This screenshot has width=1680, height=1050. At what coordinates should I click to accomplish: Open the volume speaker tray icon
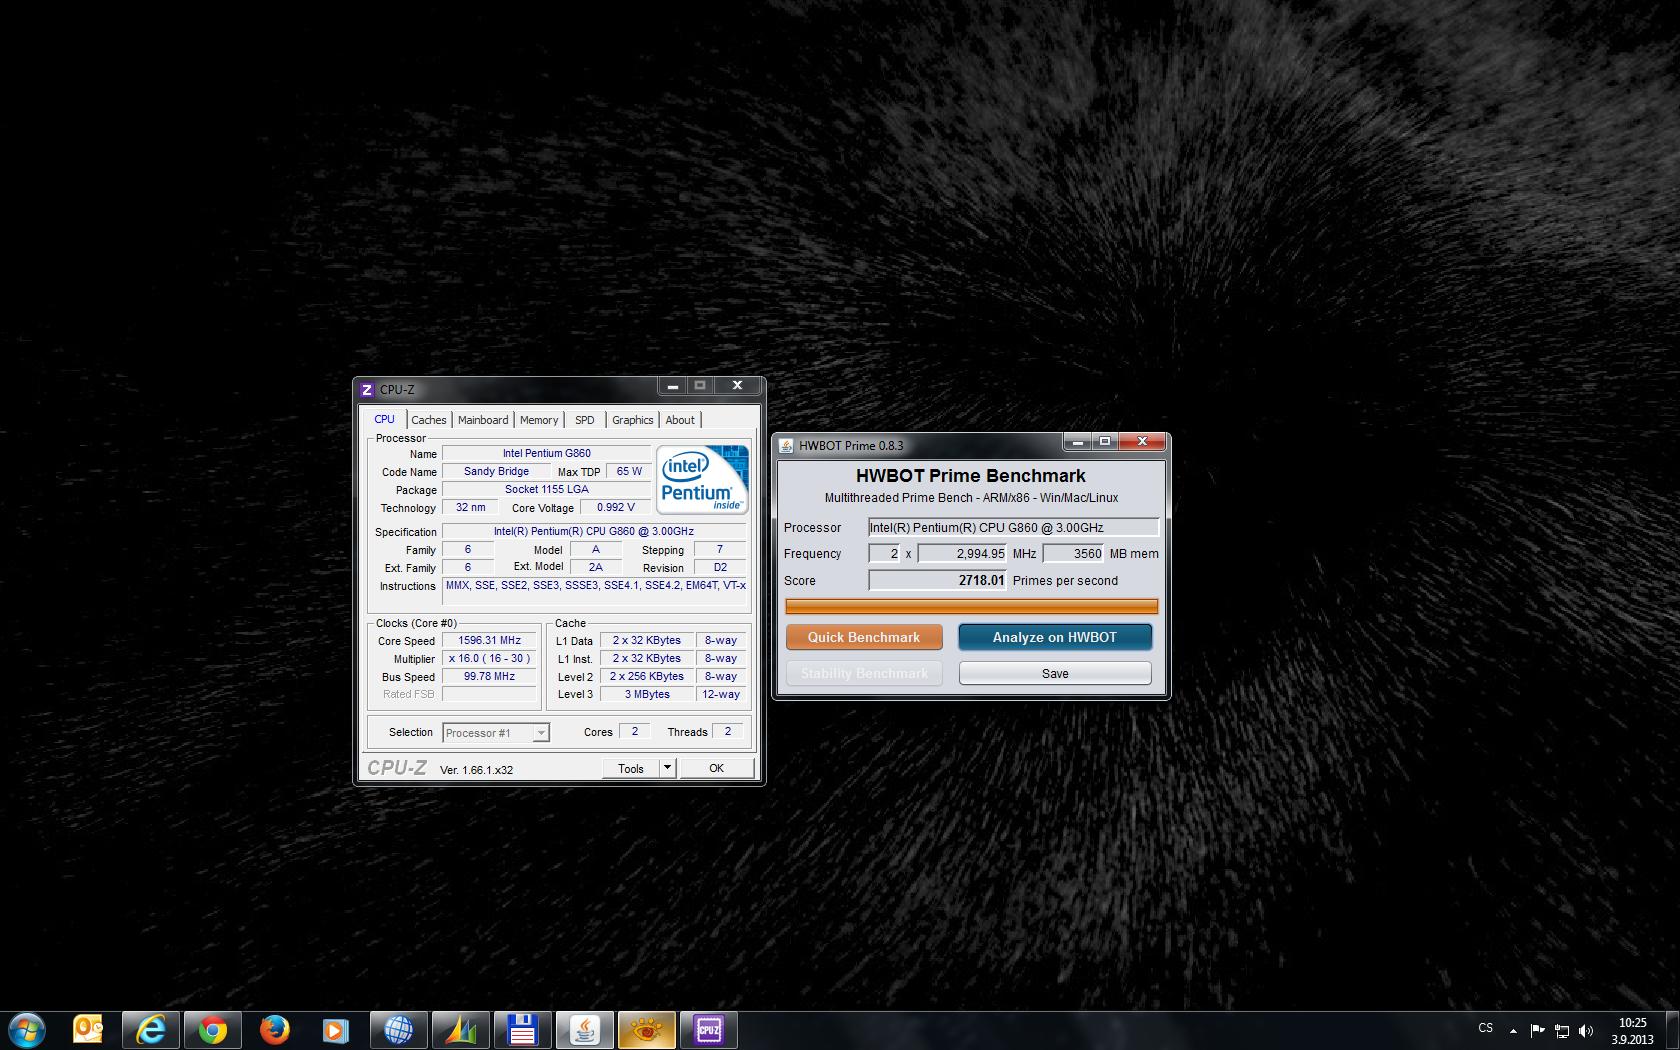coord(1585,1030)
